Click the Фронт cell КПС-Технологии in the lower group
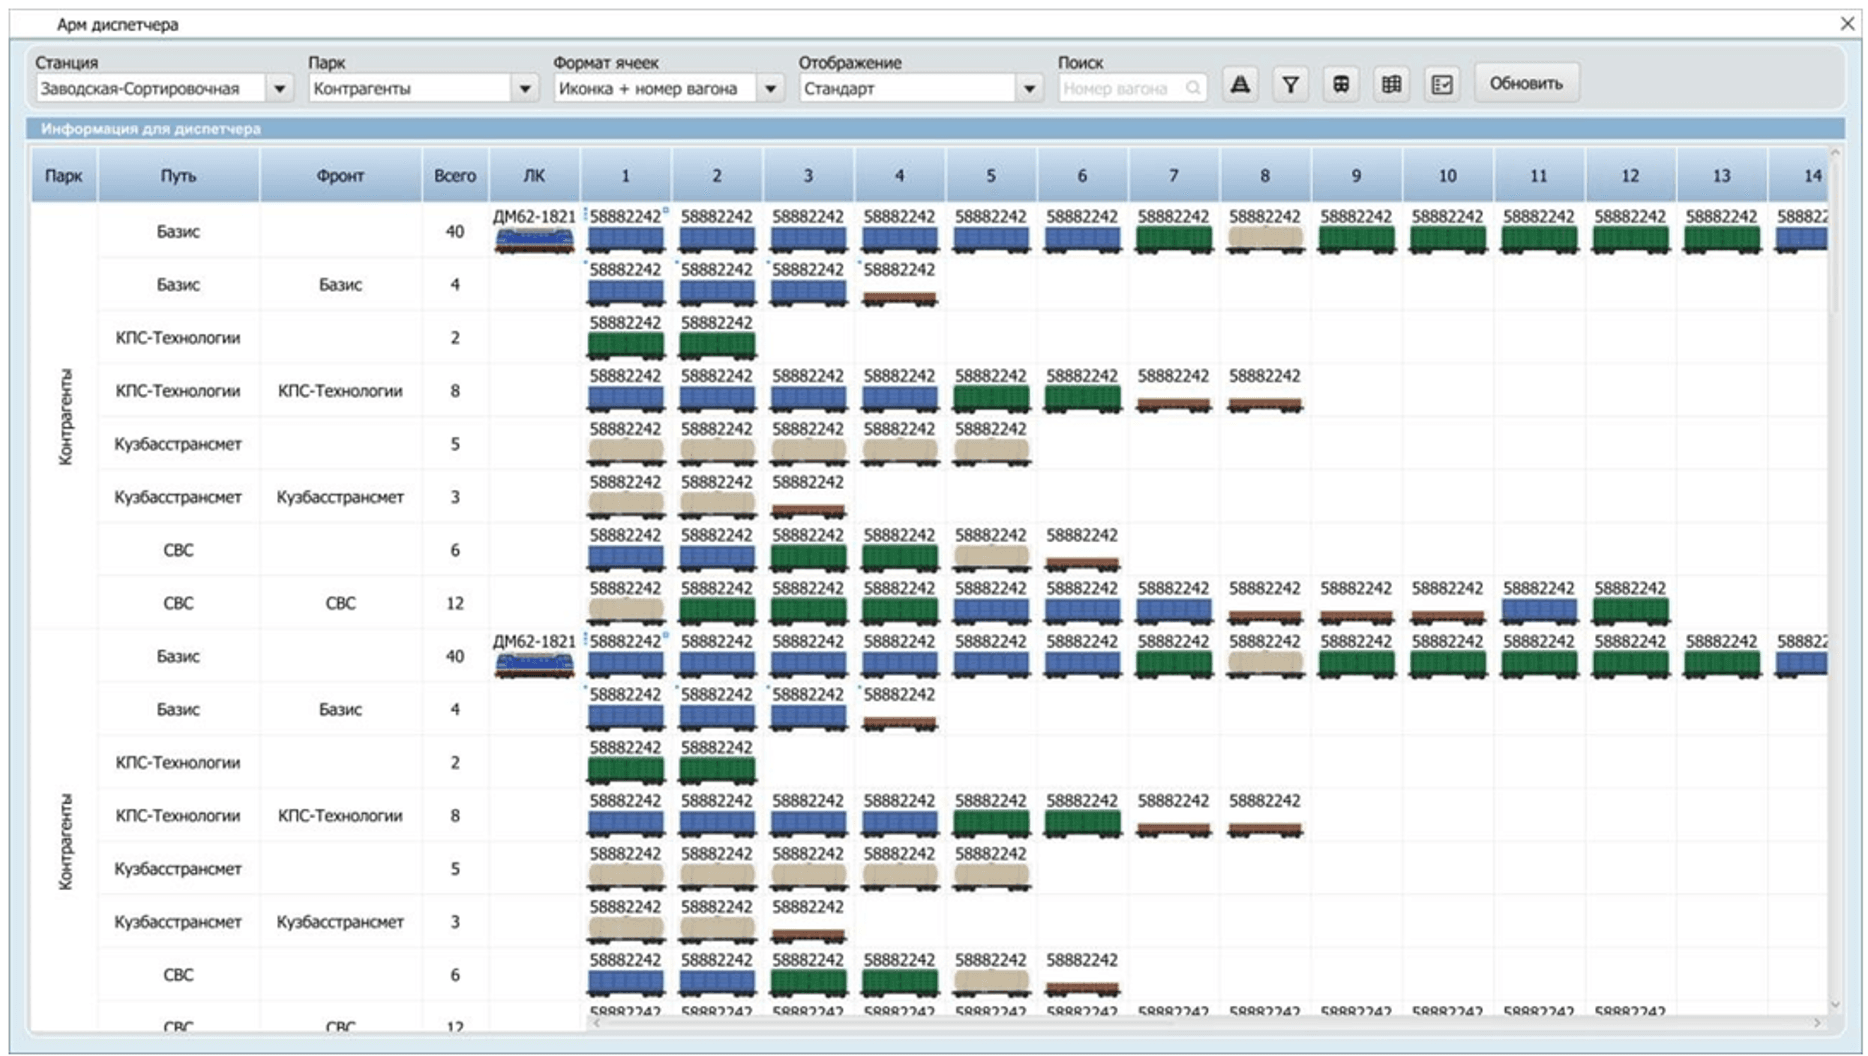 tap(340, 816)
